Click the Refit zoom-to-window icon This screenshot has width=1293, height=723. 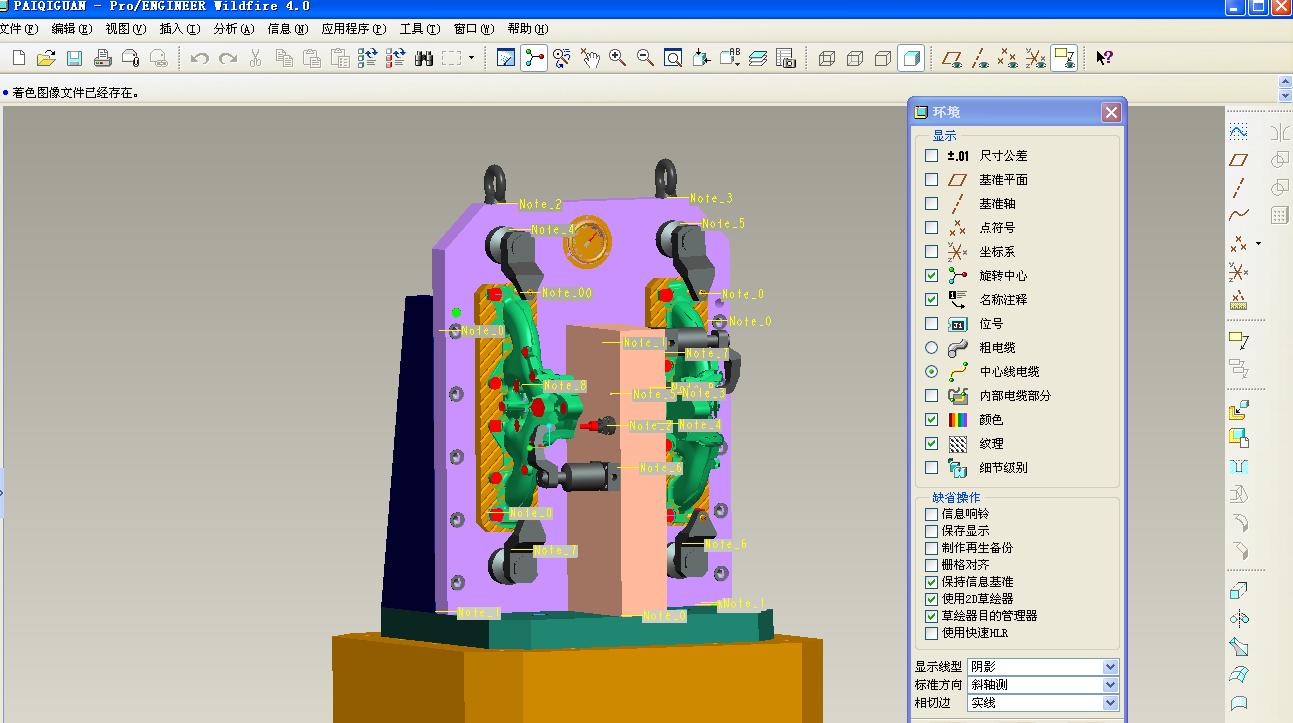674,58
